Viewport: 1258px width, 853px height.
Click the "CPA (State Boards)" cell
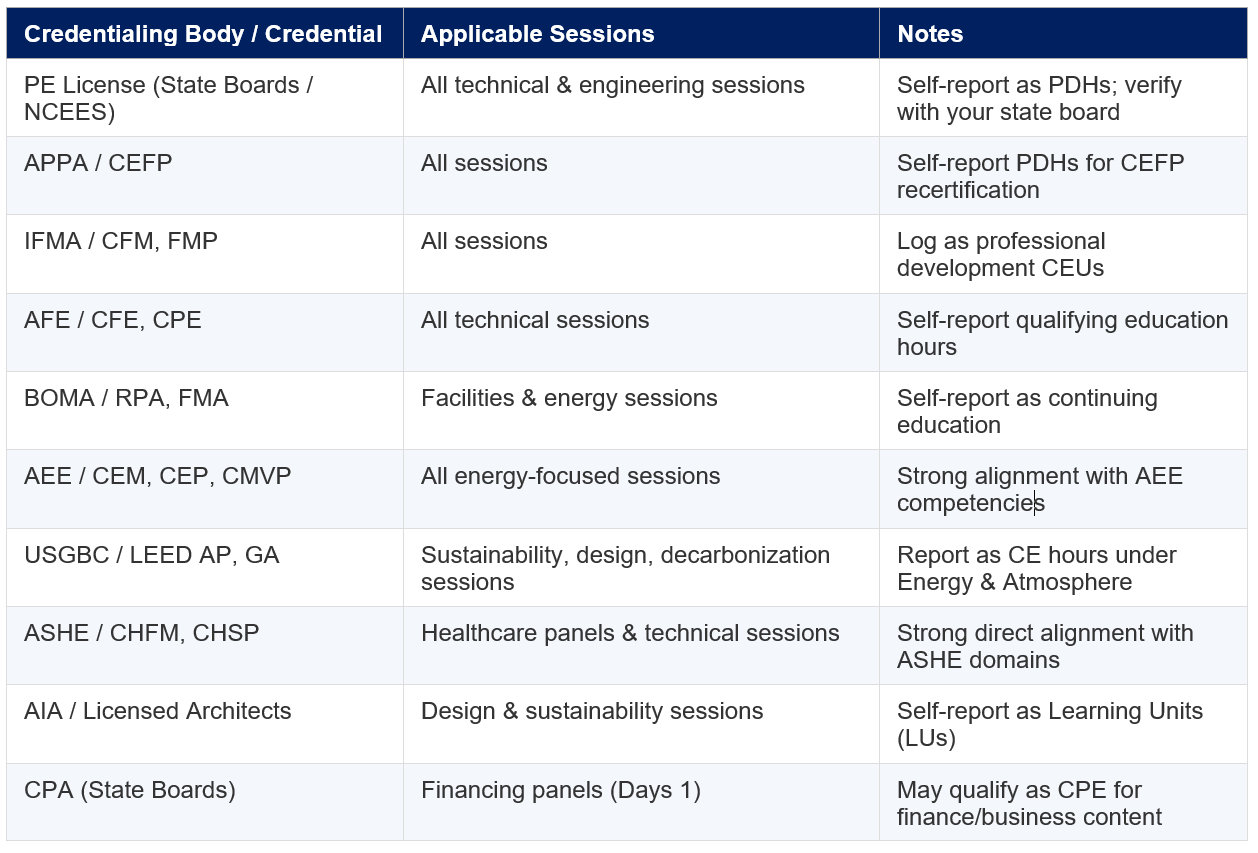[x=130, y=790]
